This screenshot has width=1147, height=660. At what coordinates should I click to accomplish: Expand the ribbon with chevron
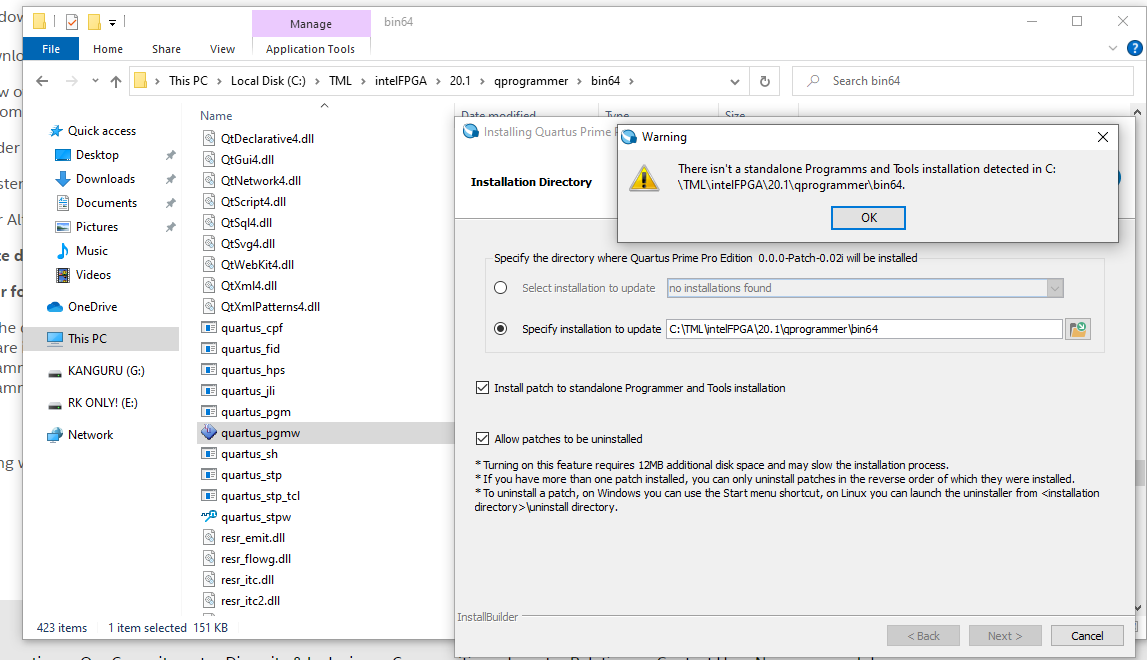(x=1113, y=48)
